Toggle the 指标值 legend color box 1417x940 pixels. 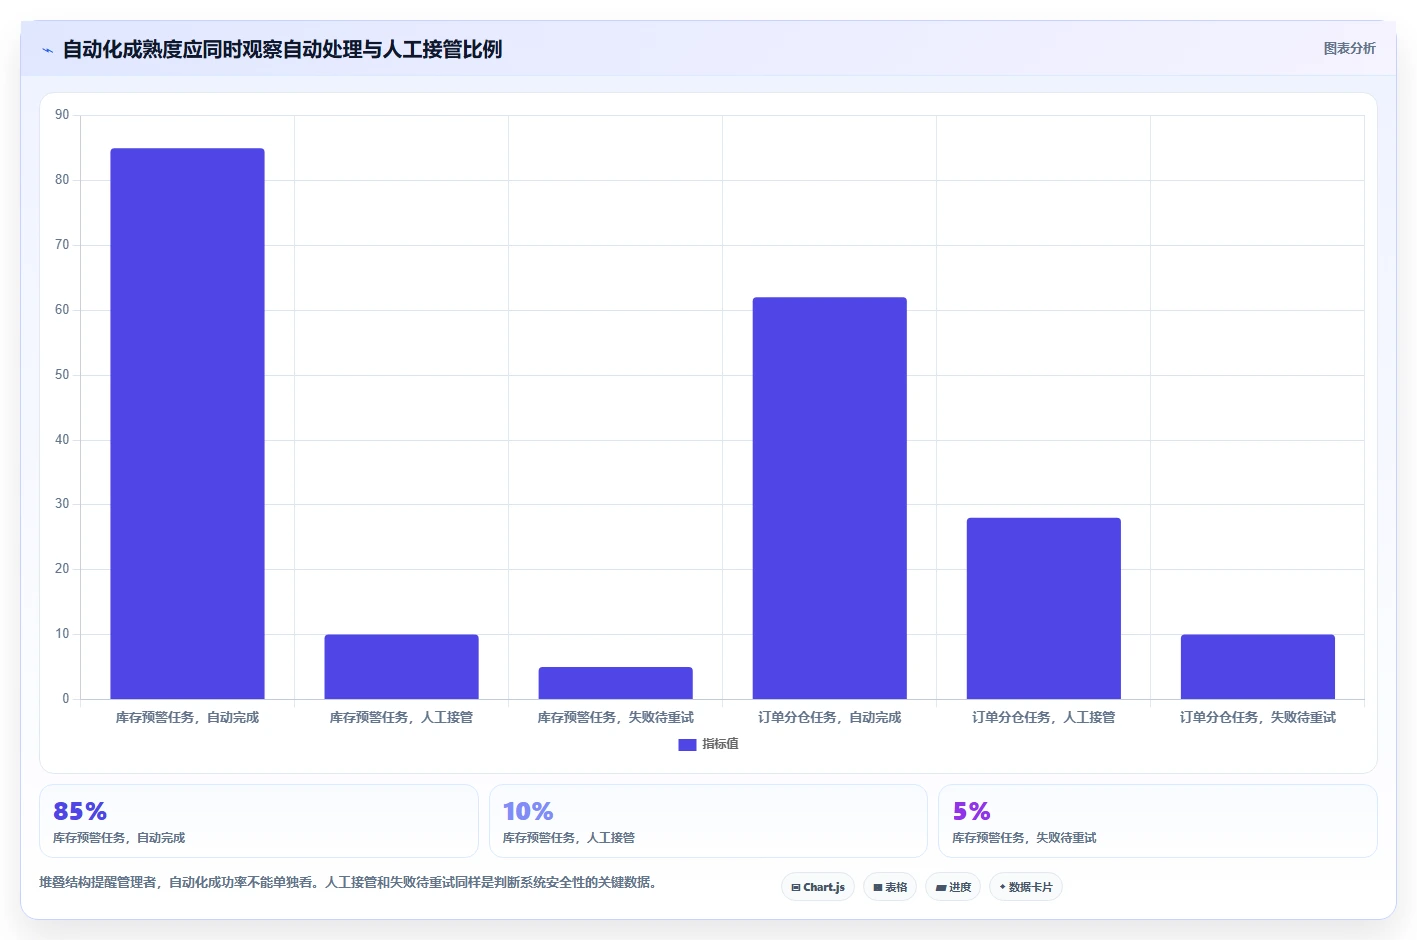[687, 744]
